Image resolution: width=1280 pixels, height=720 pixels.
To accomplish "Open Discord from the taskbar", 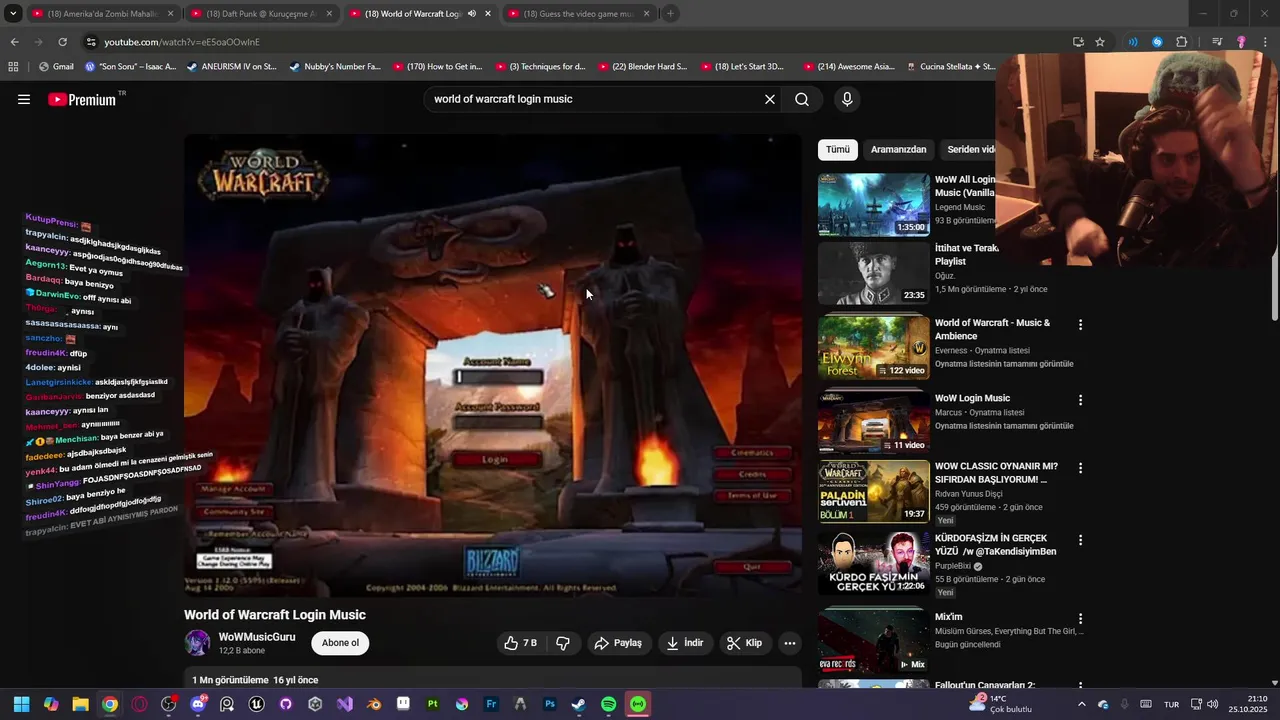I will coord(198,704).
